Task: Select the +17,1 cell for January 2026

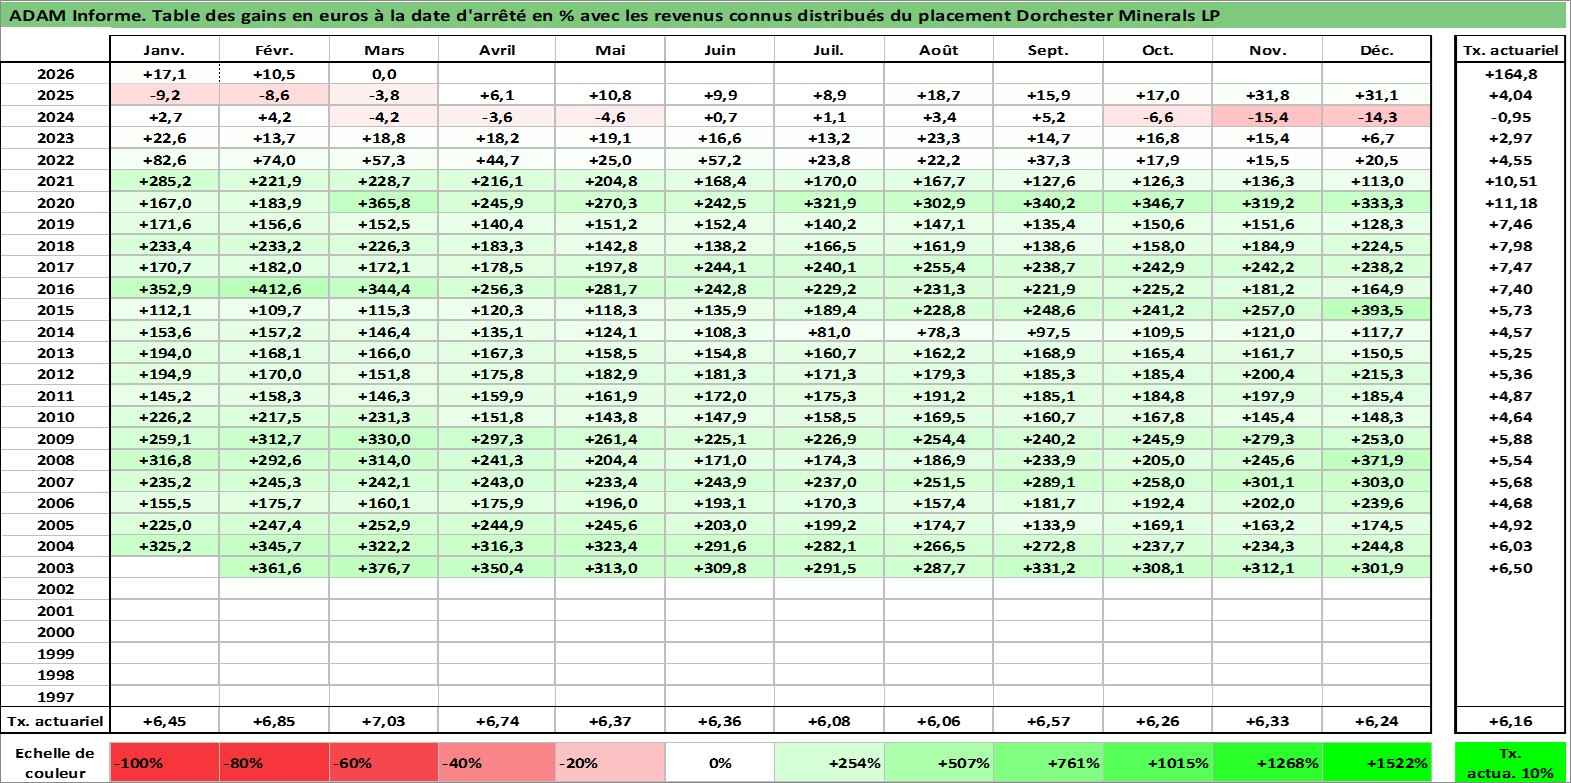Action: (164, 74)
